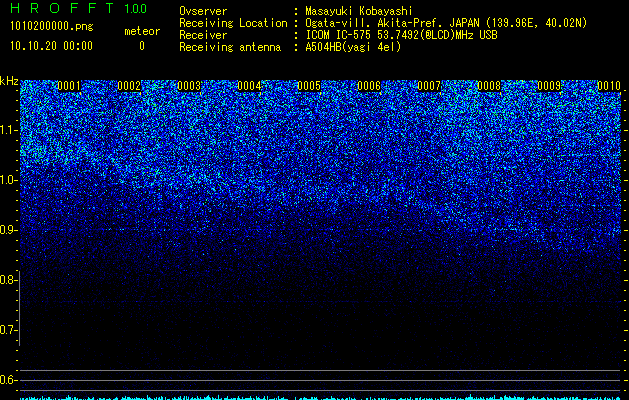The width and height of the screenshot is (629, 400).
Task: Select the 0006 minute marker
Action: click(369, 86)
